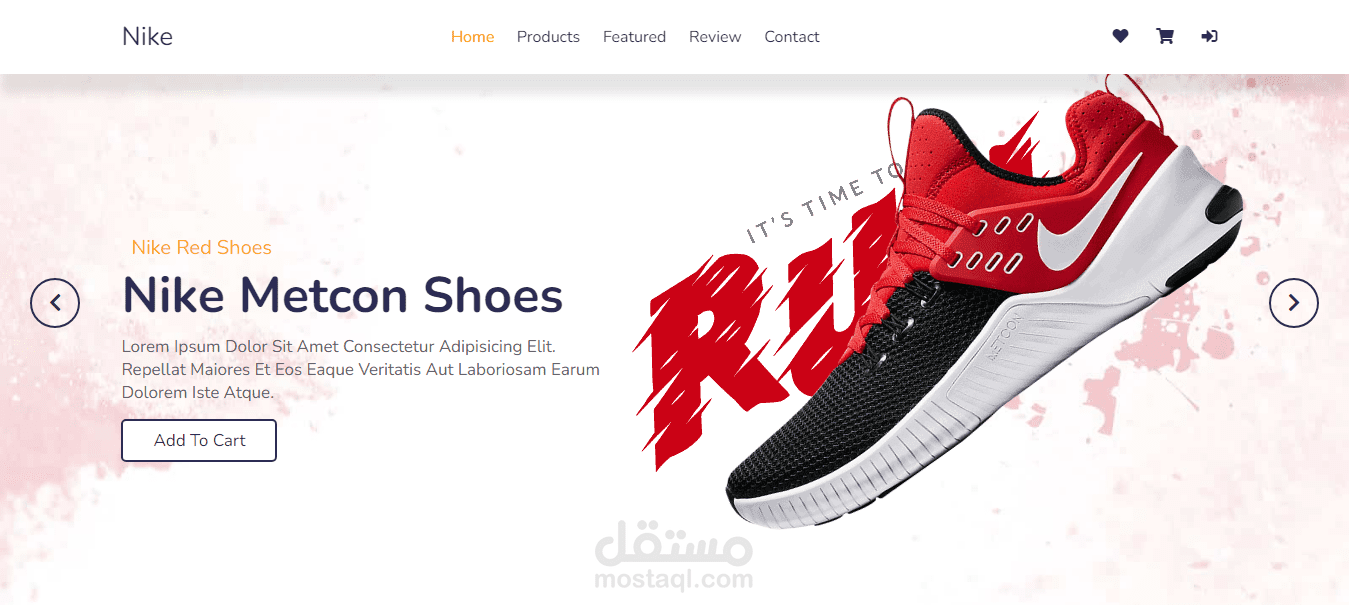Go to previous slide with left chevron
The height and width of the screenshot is (605, 1349).
[55, 302]
